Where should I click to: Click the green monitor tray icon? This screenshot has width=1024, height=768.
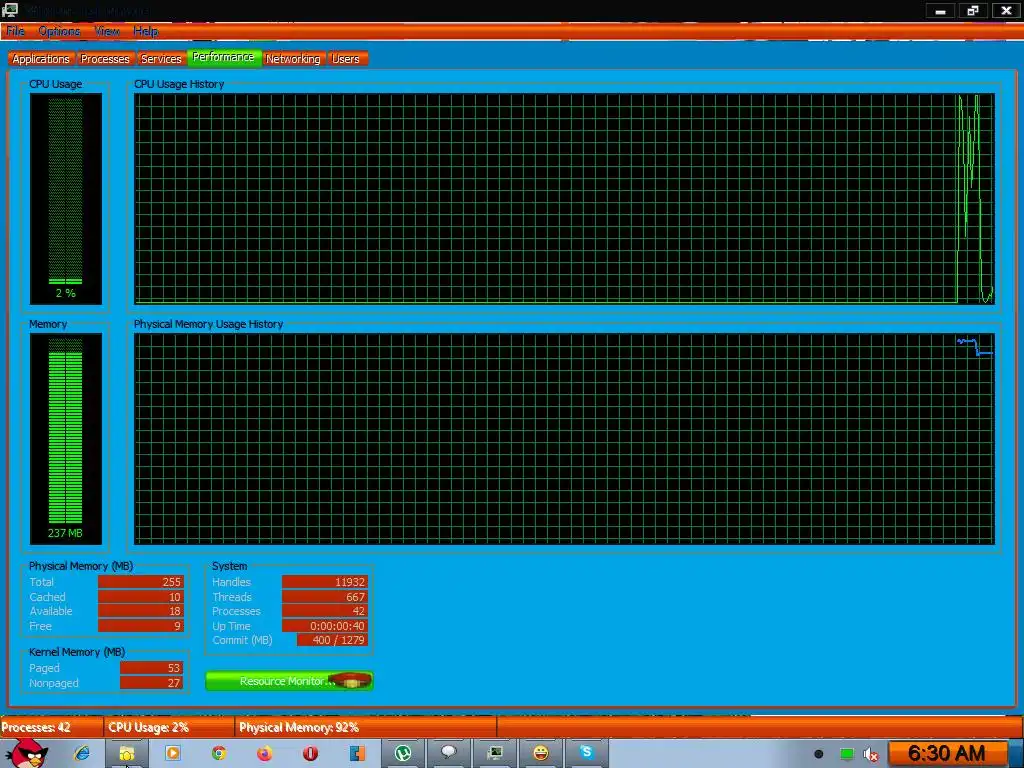coord(846,754)
